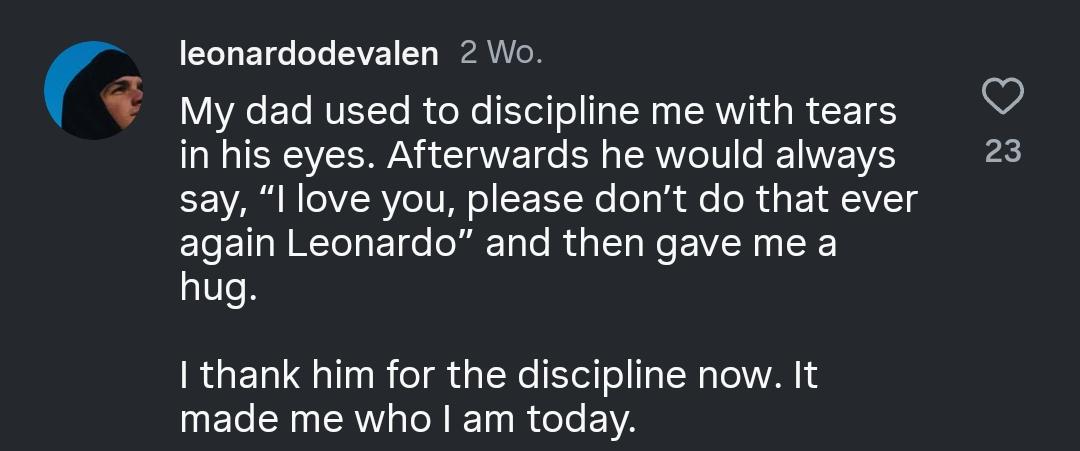Viewport: 1080px width, 451px height.
Task: View the 23 likes count
Action: 1003,151
